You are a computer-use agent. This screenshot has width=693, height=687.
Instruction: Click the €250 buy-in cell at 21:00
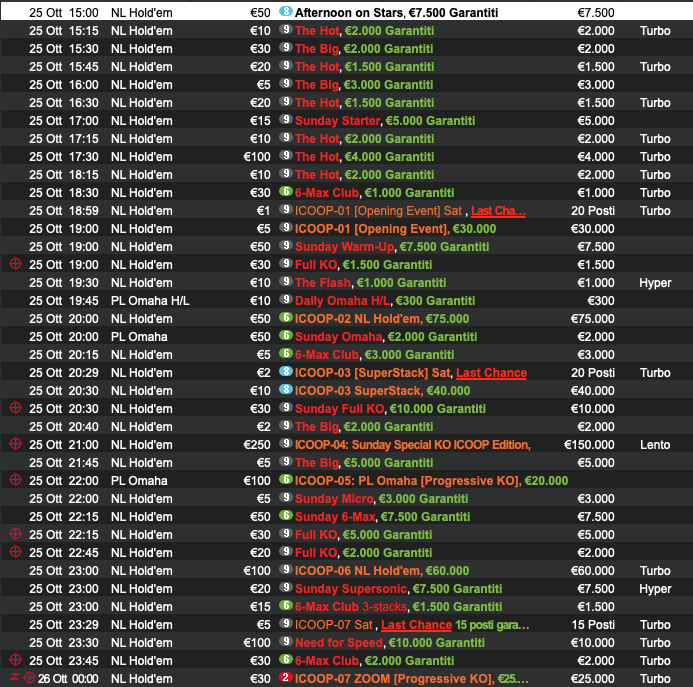click(257, 445)
